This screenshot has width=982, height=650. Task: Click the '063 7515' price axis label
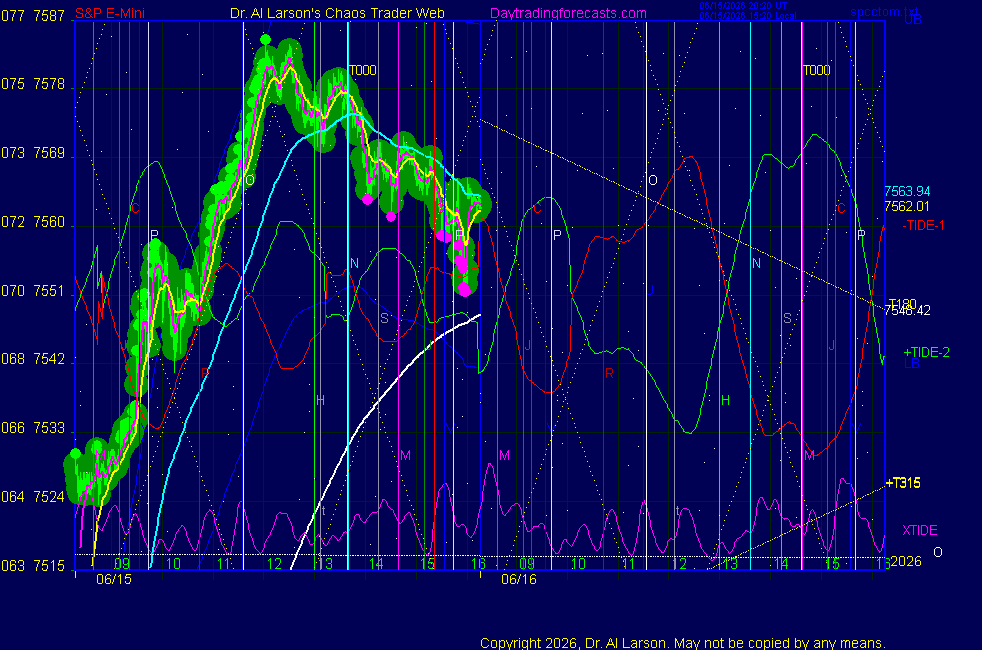coord(33,565)
